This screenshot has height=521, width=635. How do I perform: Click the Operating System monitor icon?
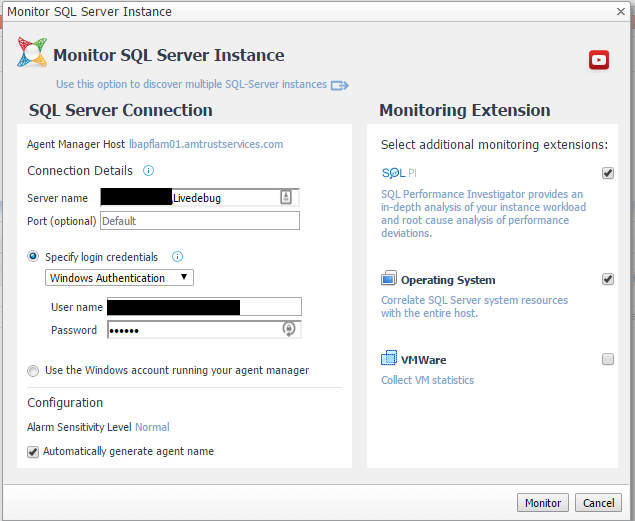point(388,279)
